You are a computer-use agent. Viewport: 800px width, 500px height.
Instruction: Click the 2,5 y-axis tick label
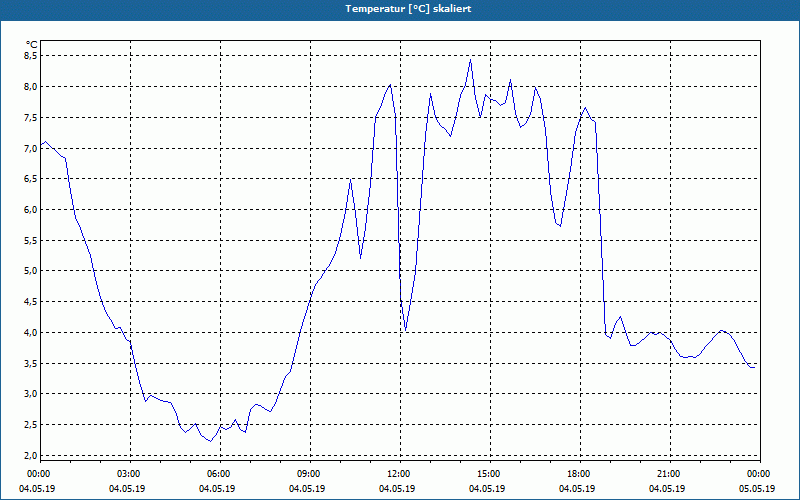coord(31,424)
